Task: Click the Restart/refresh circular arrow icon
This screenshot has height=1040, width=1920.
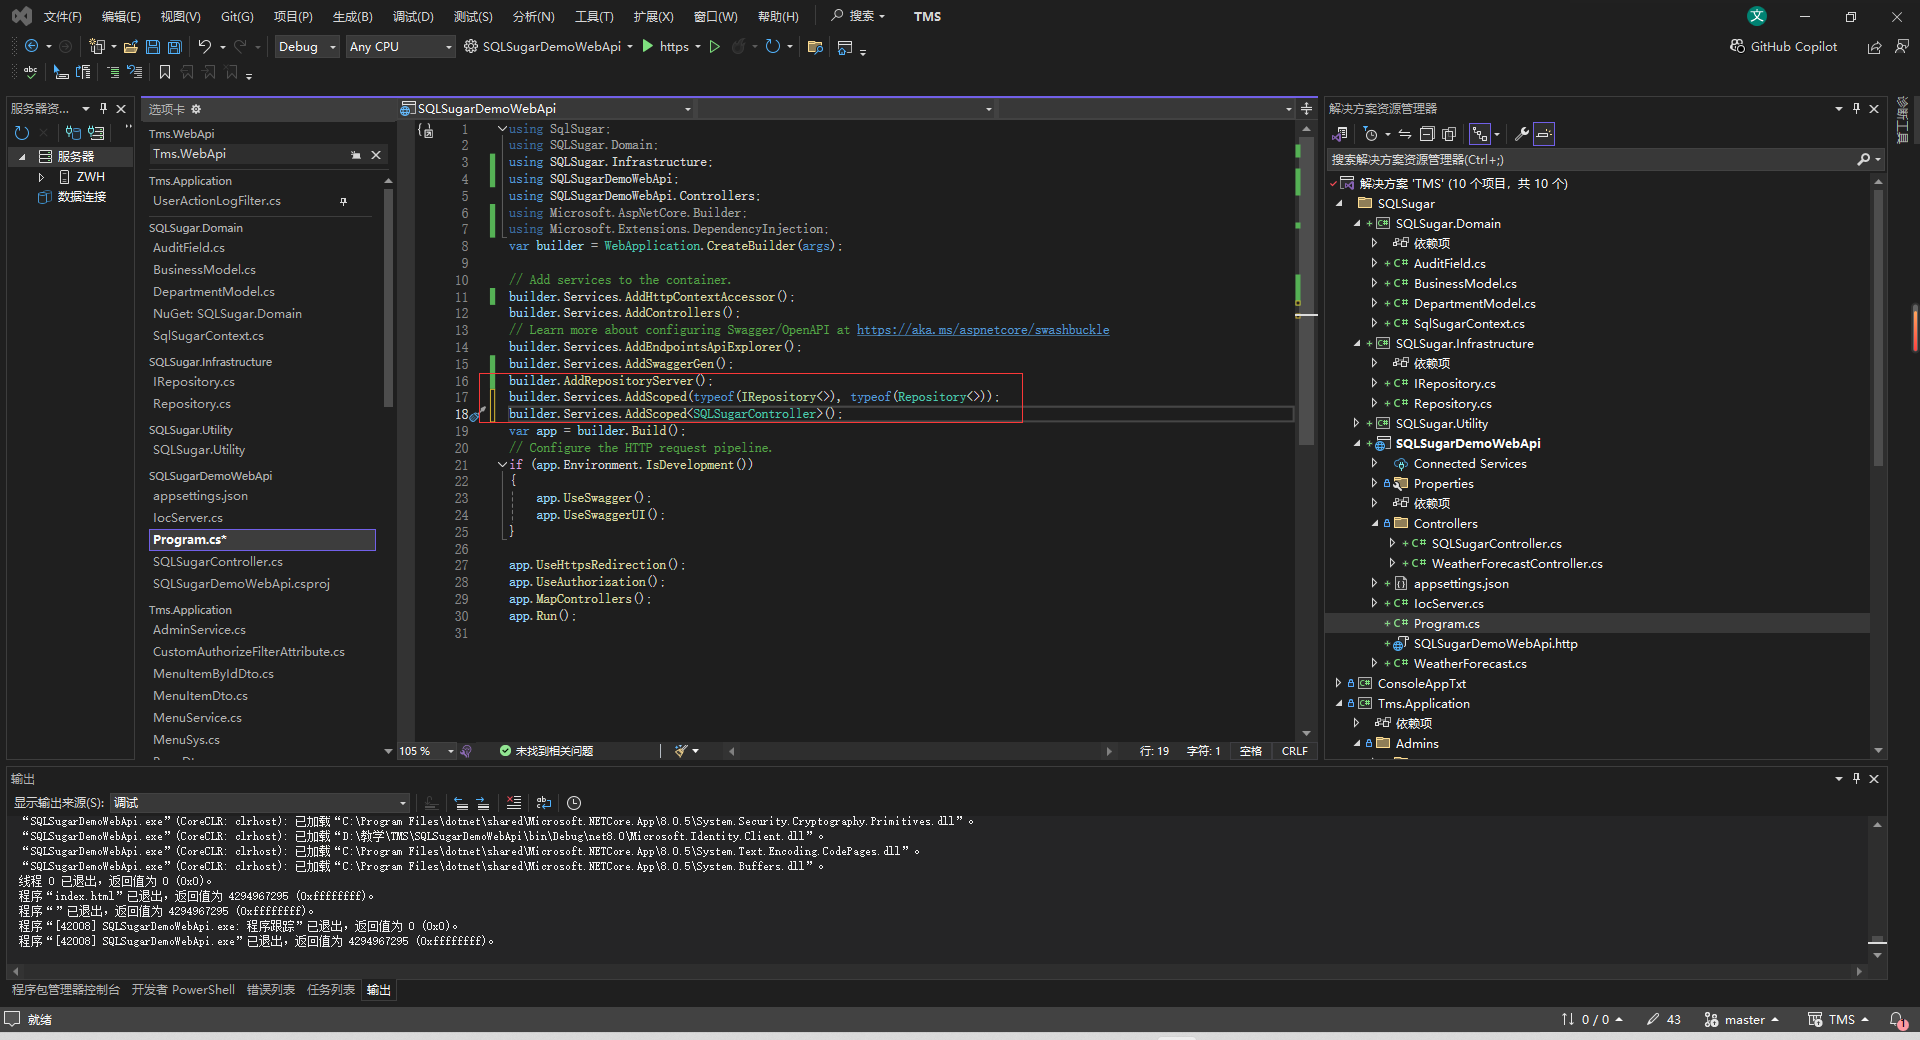Action: click(772, 46)
